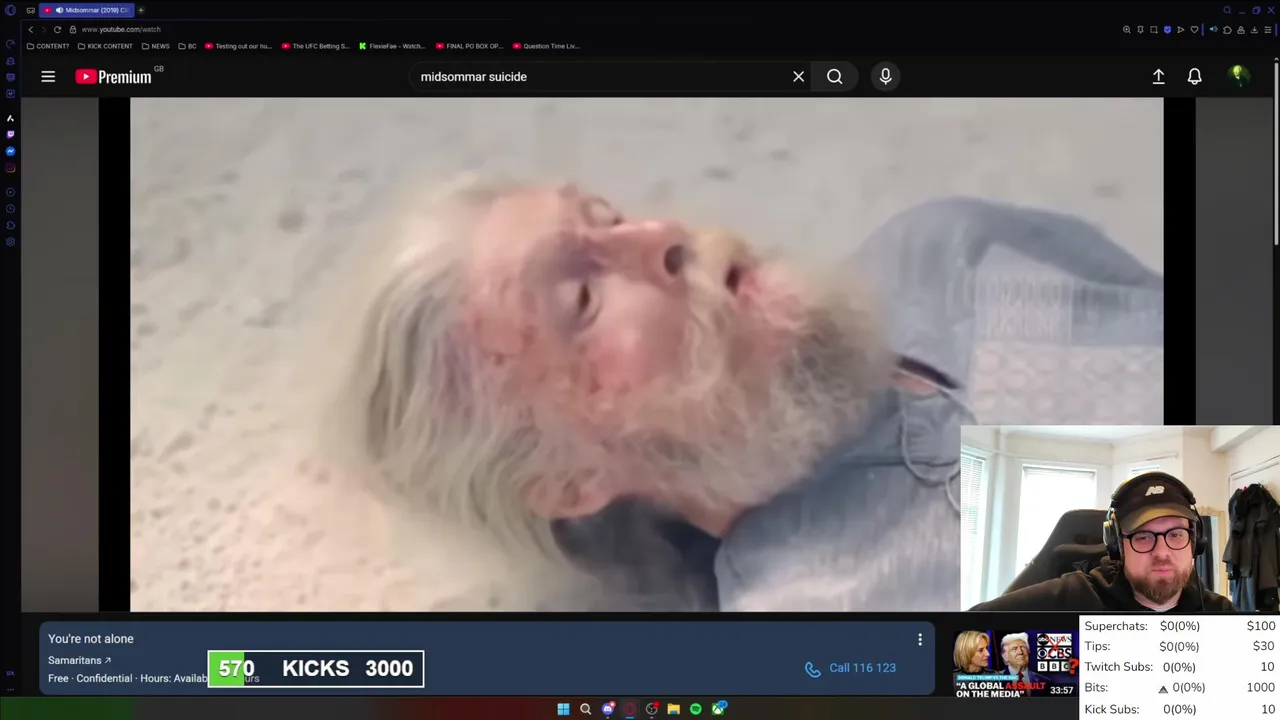Reload the page

(57, 29)
